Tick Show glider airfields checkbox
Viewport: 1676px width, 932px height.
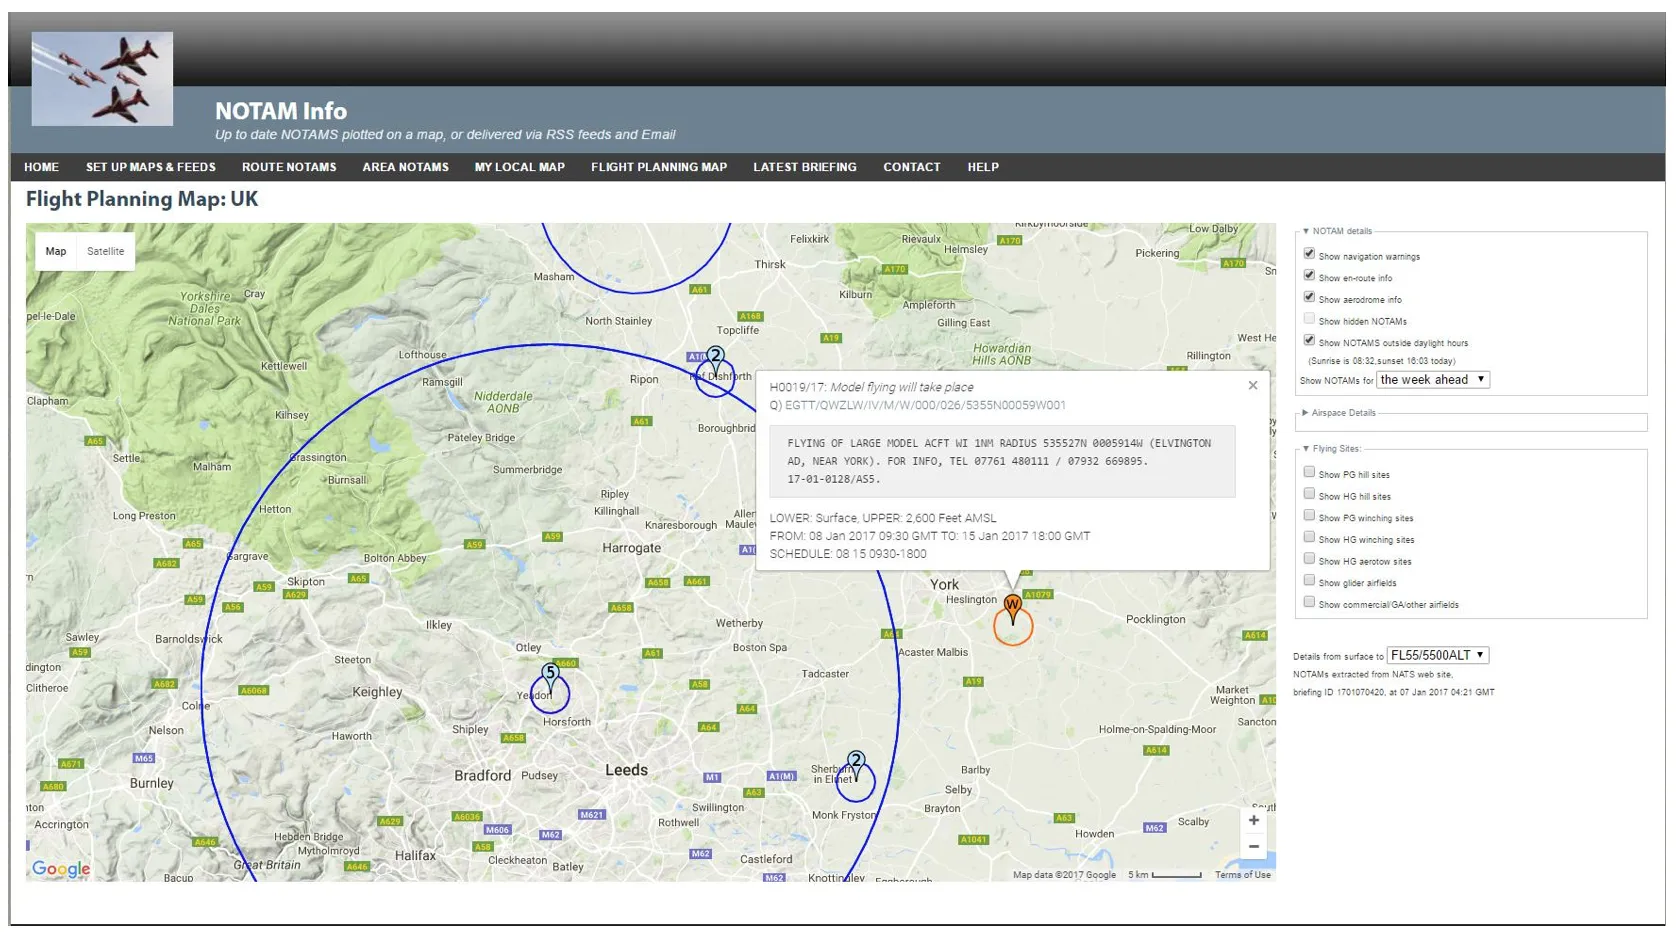pos(1309,581)
